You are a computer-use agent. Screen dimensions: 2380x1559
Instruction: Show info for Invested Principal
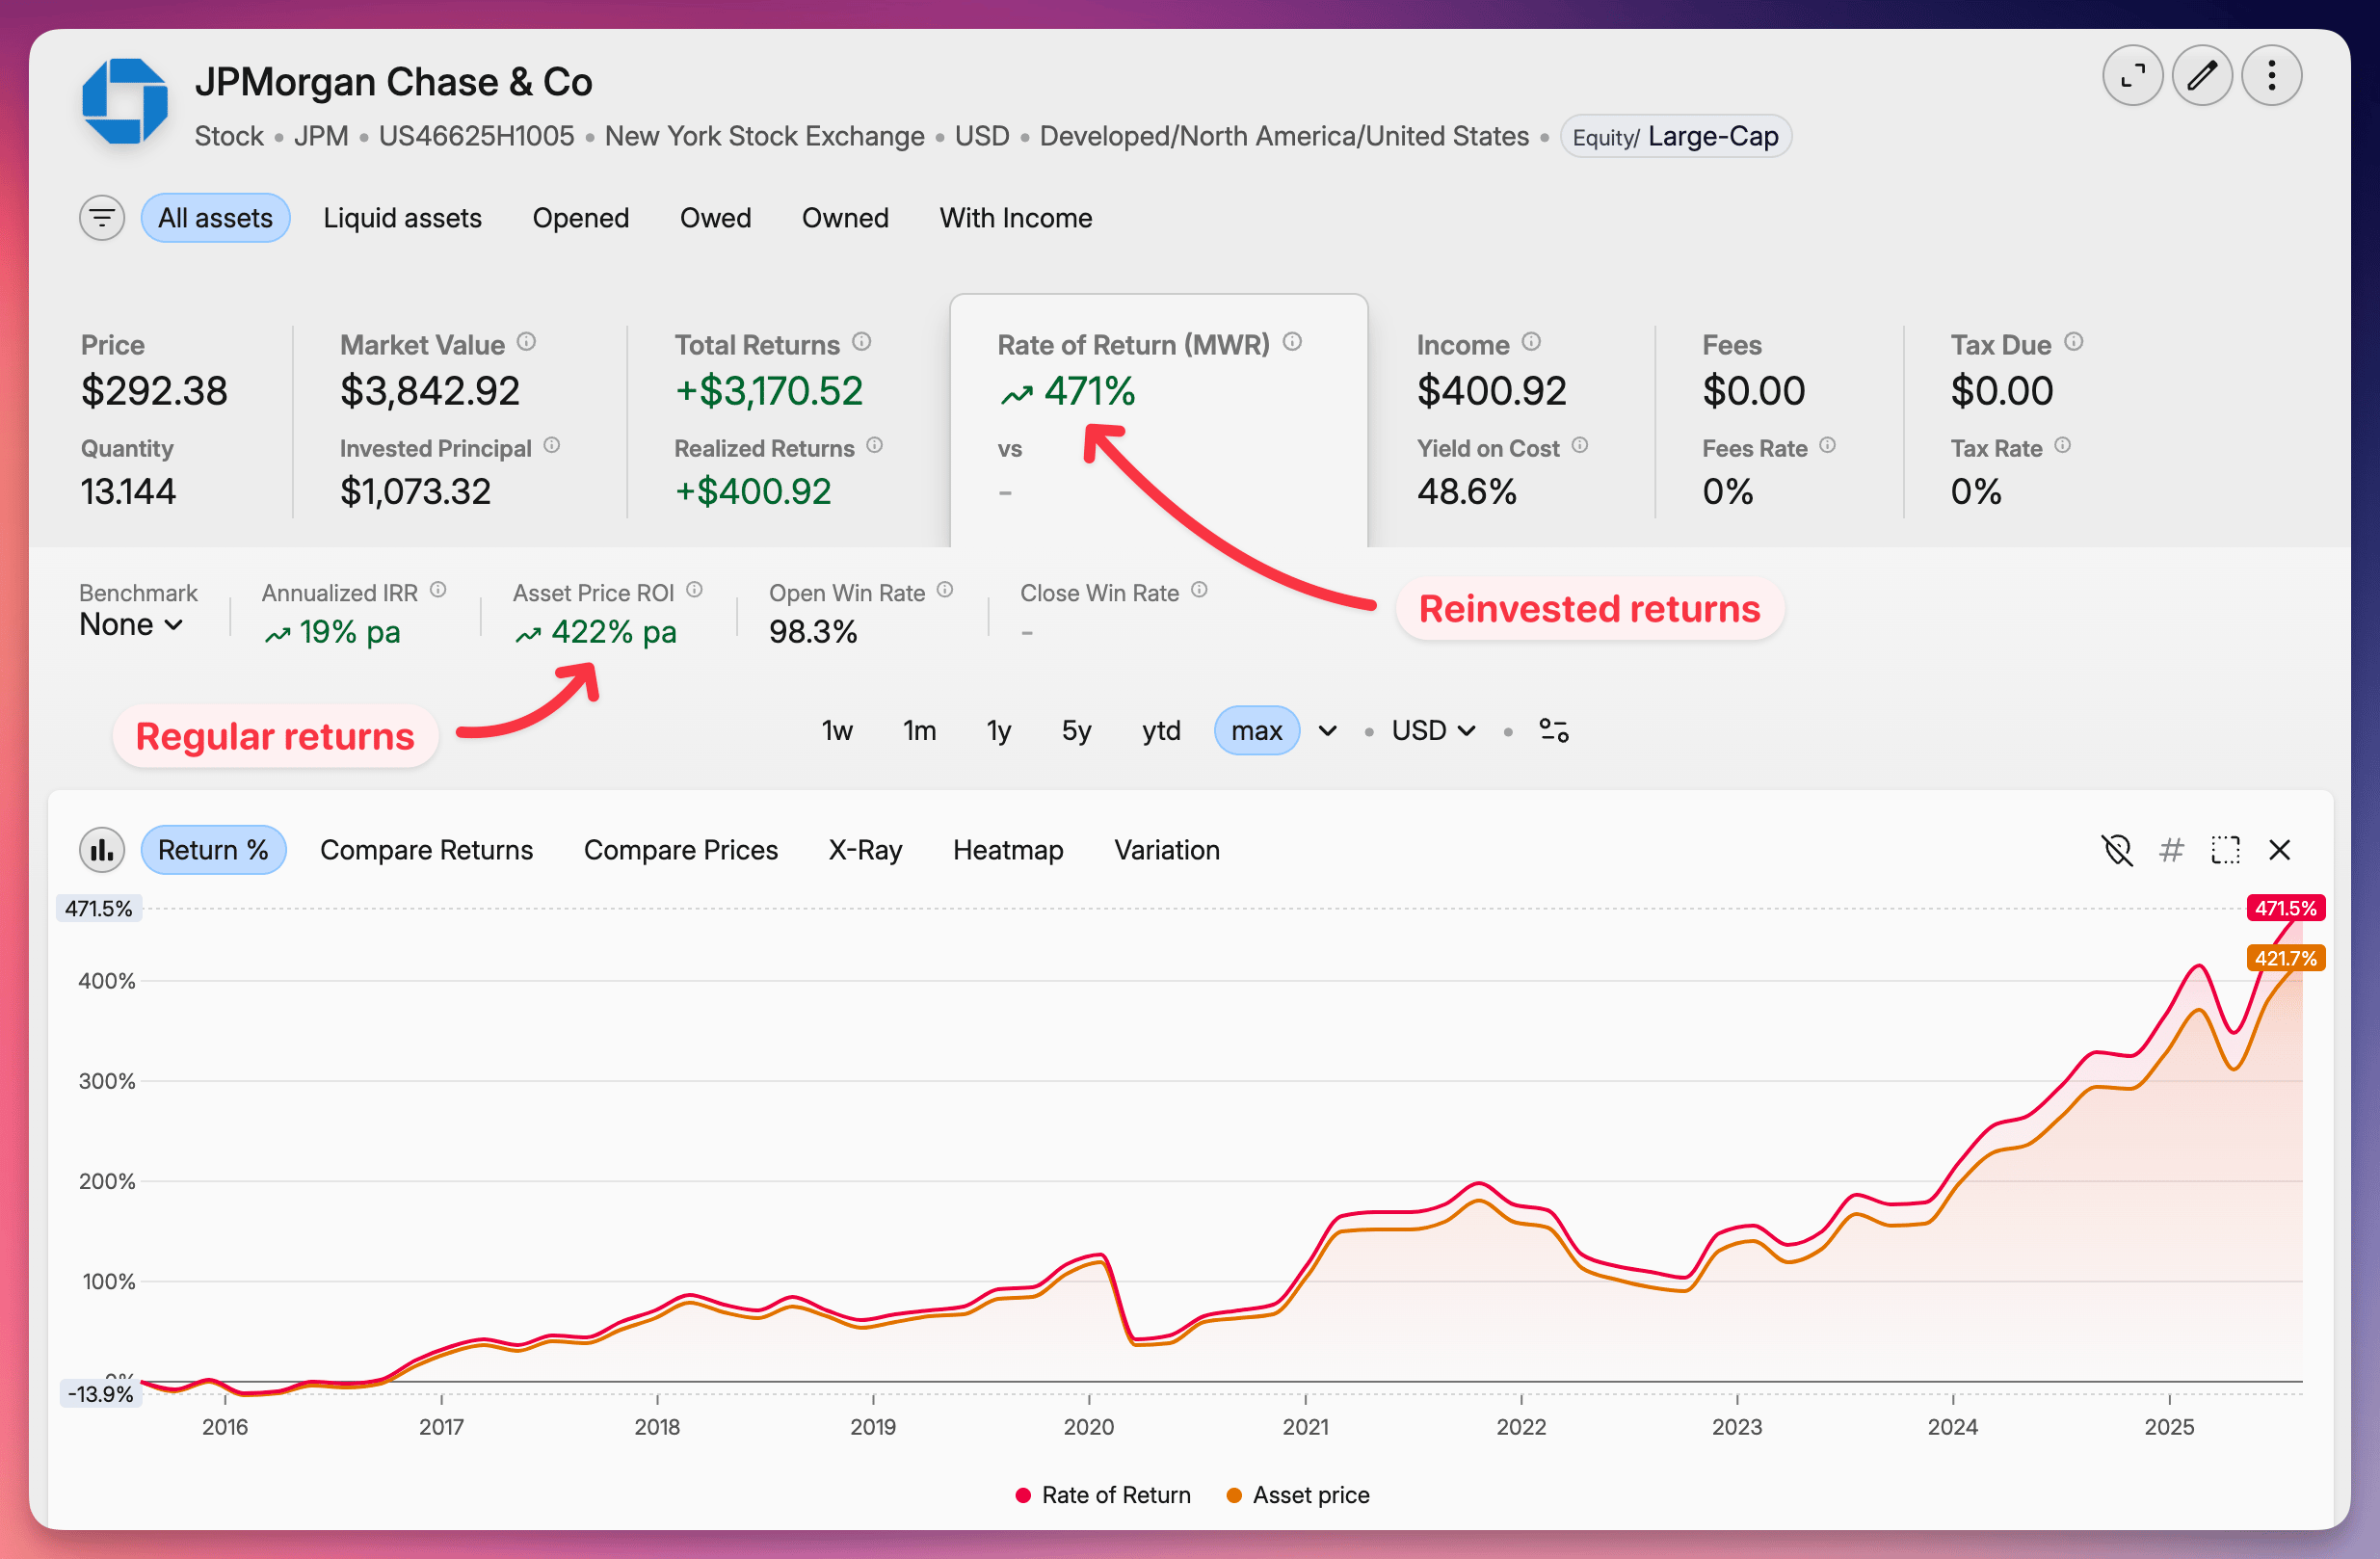552,446
